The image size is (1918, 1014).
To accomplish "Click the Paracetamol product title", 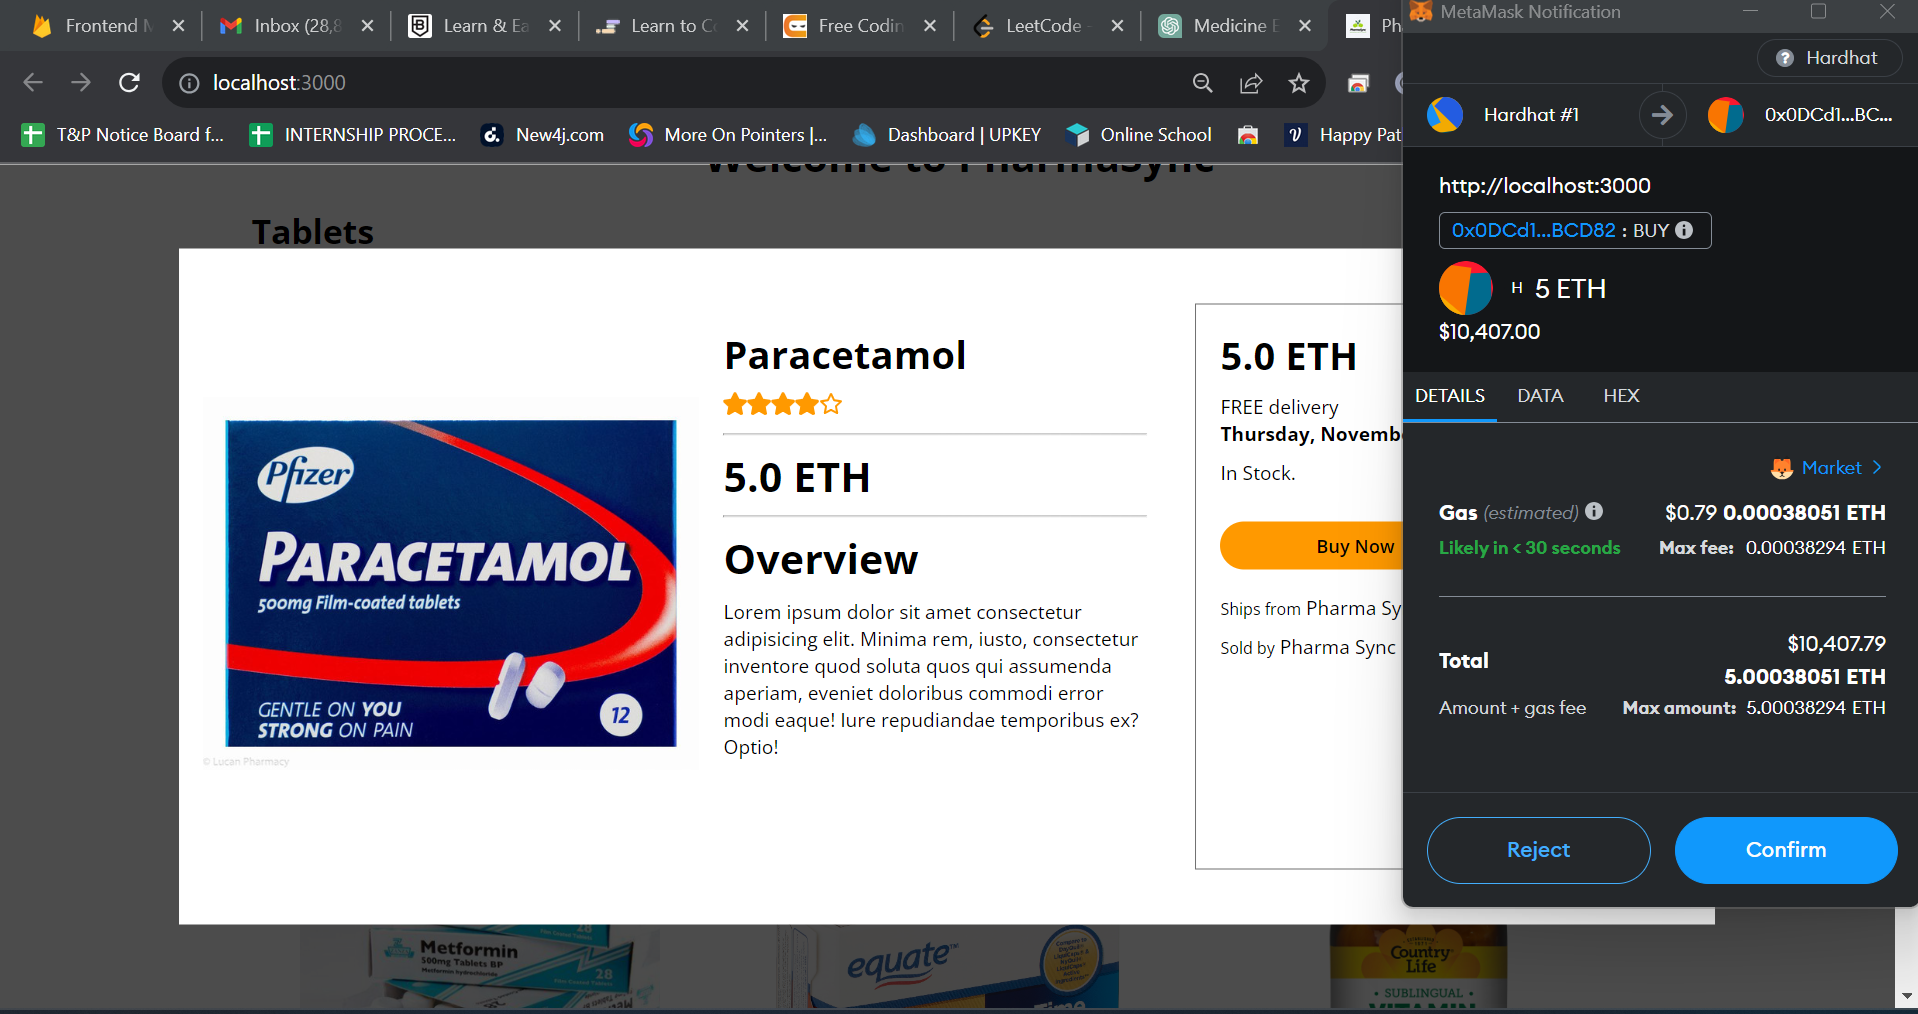I will (x=845, y=356).
